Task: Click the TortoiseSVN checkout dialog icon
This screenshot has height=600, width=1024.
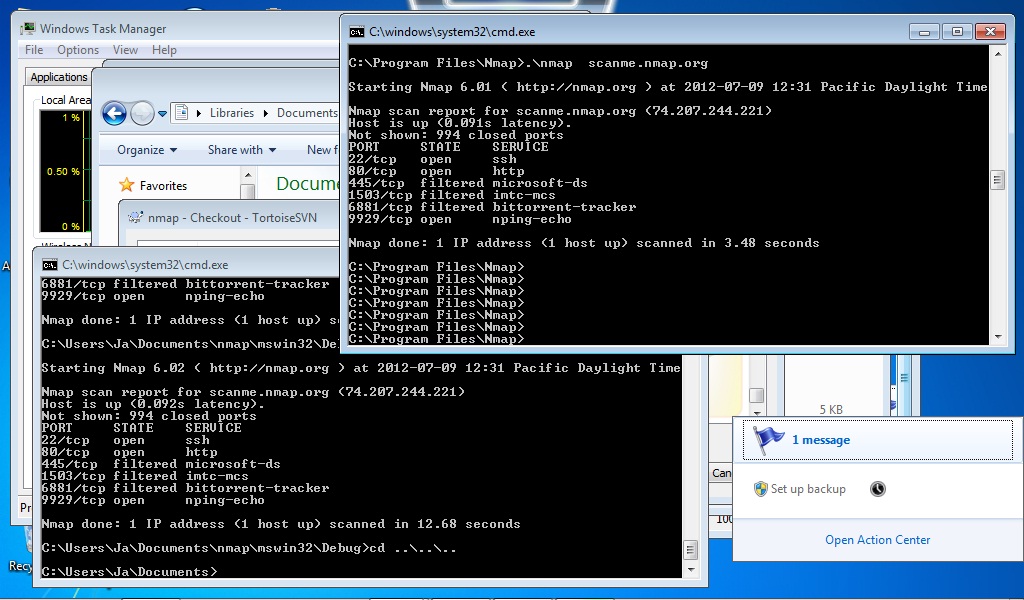Action: point(135,217)
